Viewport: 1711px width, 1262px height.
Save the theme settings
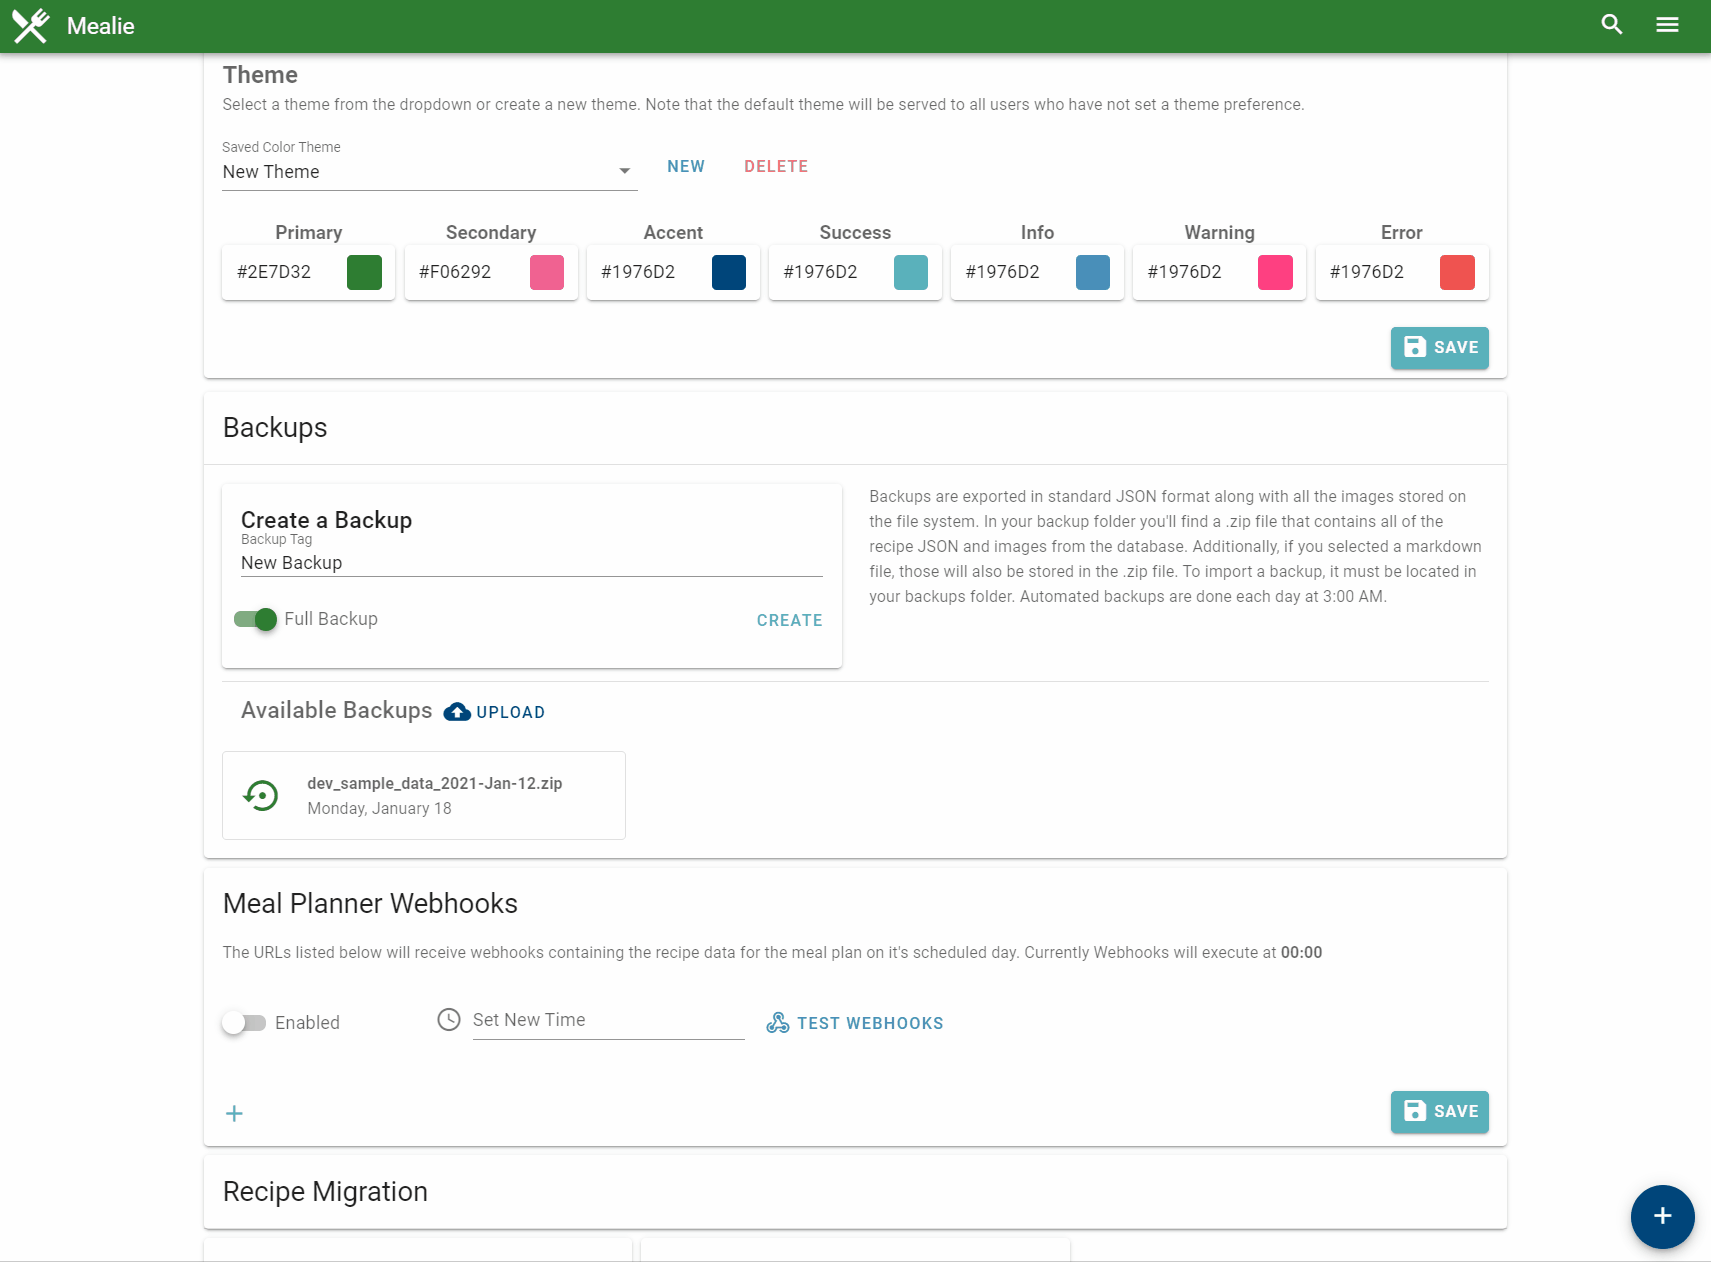tap(1439, 348)
